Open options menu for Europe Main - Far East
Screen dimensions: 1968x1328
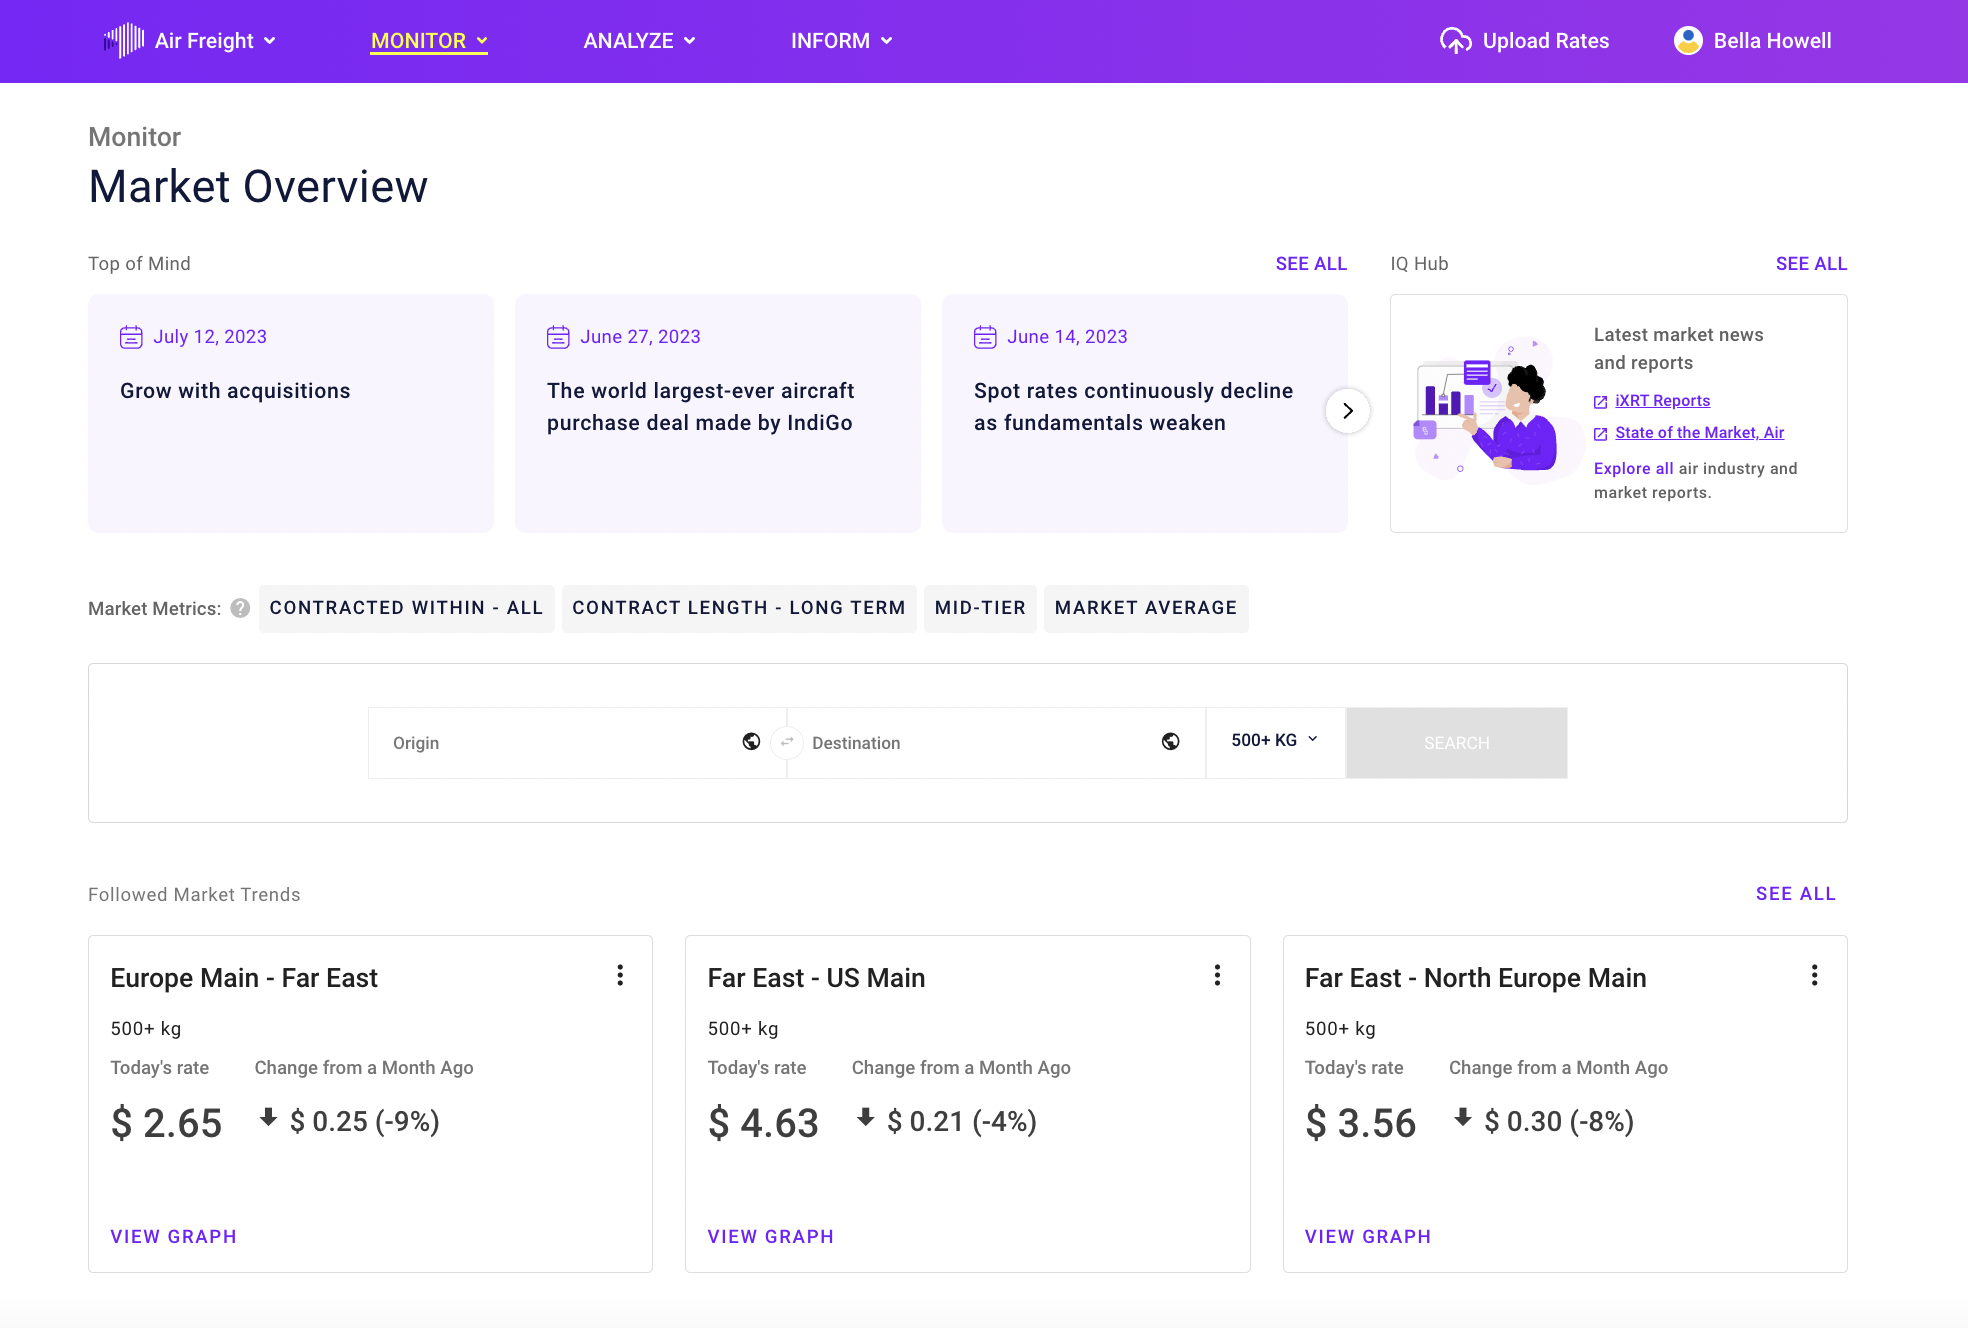pos(620,976)
